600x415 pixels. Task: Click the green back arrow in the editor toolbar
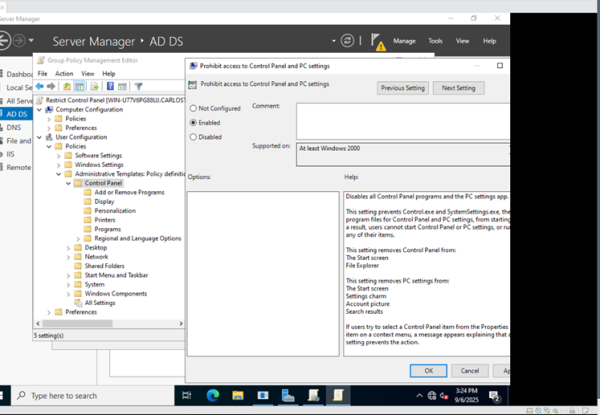click(x=41, y=87)
